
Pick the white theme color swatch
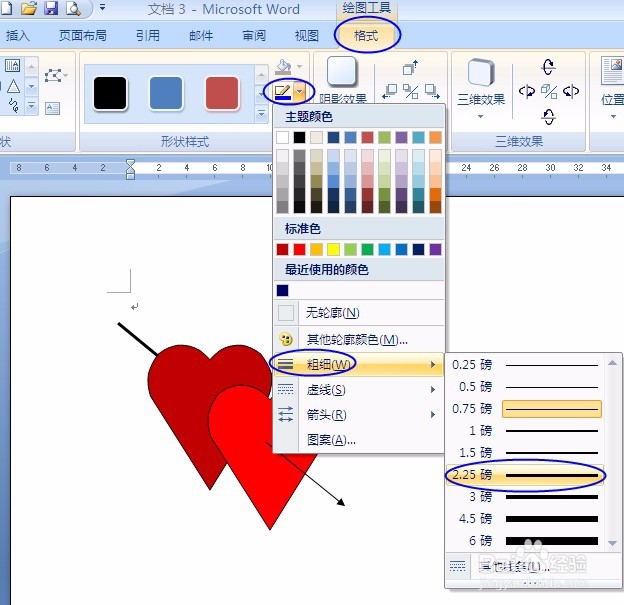(x=282, y=138)
